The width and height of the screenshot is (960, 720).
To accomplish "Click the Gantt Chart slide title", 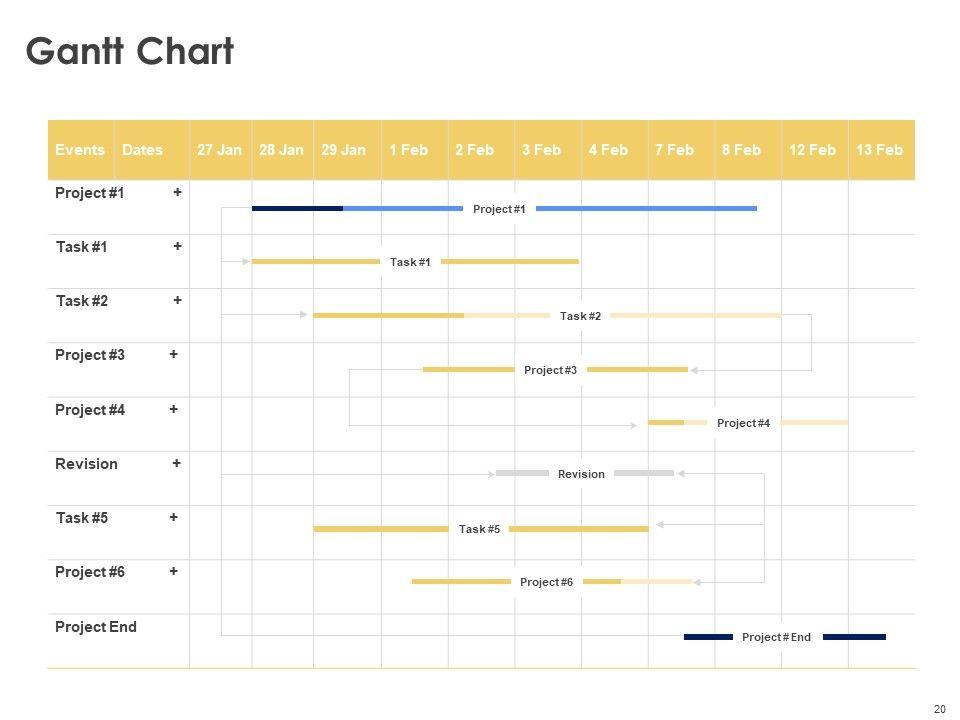I will pyautogui.click(x=130, y=52).
